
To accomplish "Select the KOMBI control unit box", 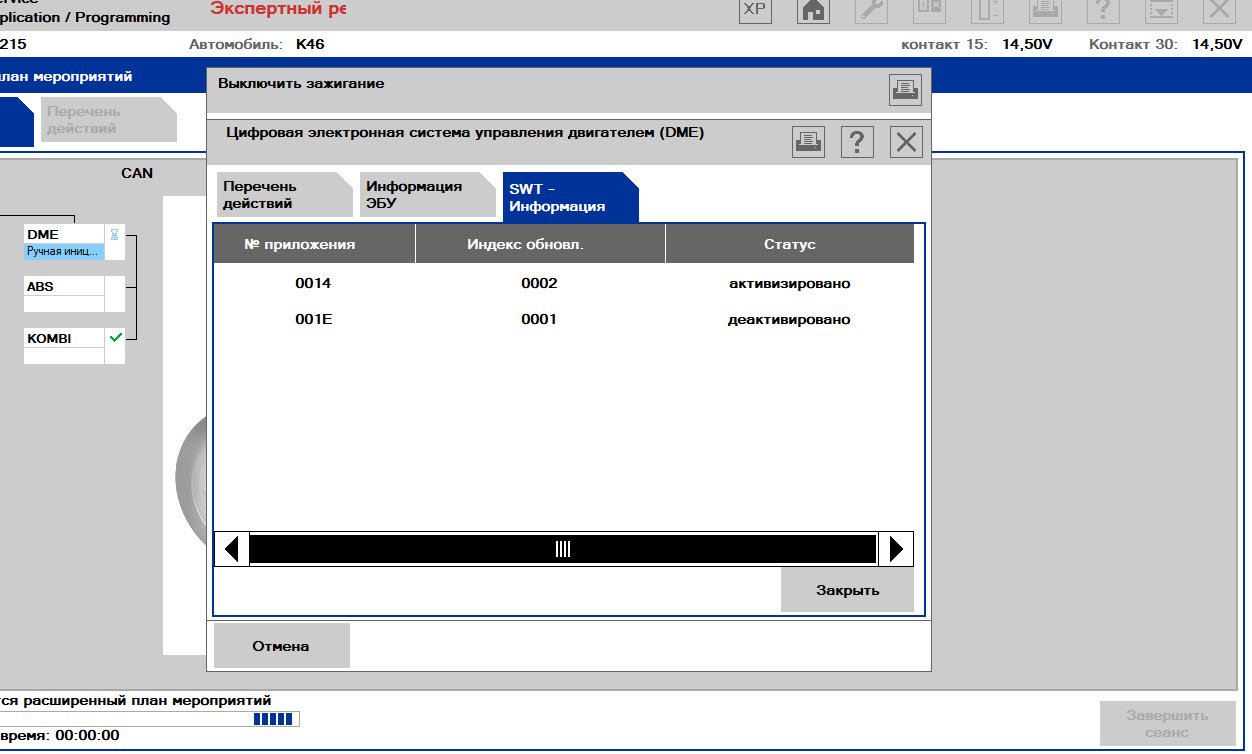I will (64, 338).
